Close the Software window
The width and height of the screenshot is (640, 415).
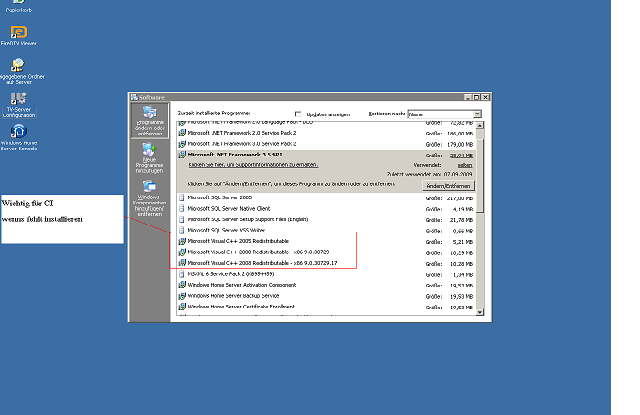tap(485, 97)
